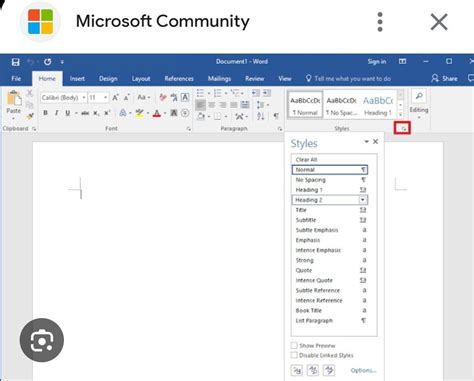Click the Ribbon Display Options icon
The height and width of the screenshot is (381, 474).
coord(403,62)
